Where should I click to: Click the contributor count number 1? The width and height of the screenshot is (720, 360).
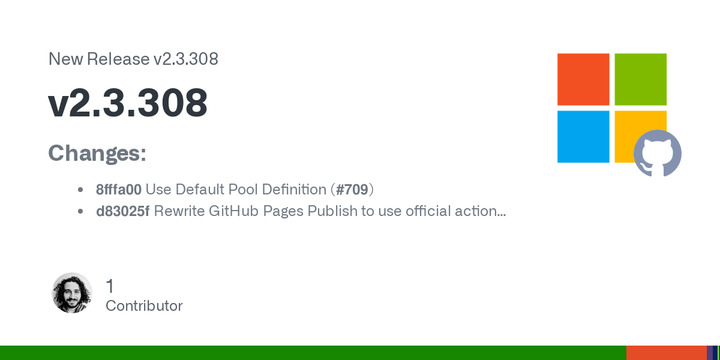110,286
